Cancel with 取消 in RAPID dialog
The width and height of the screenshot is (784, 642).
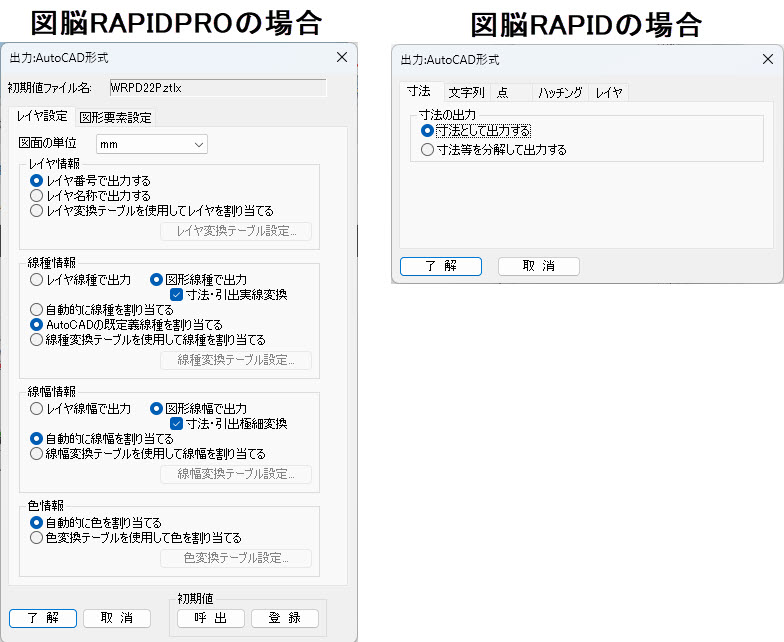(538, 266)
